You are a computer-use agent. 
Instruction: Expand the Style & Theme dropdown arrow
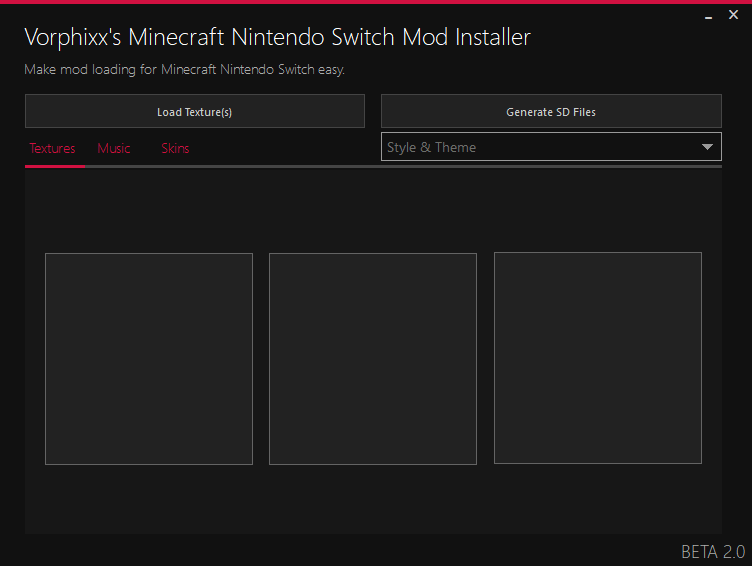tap(707, 147)
